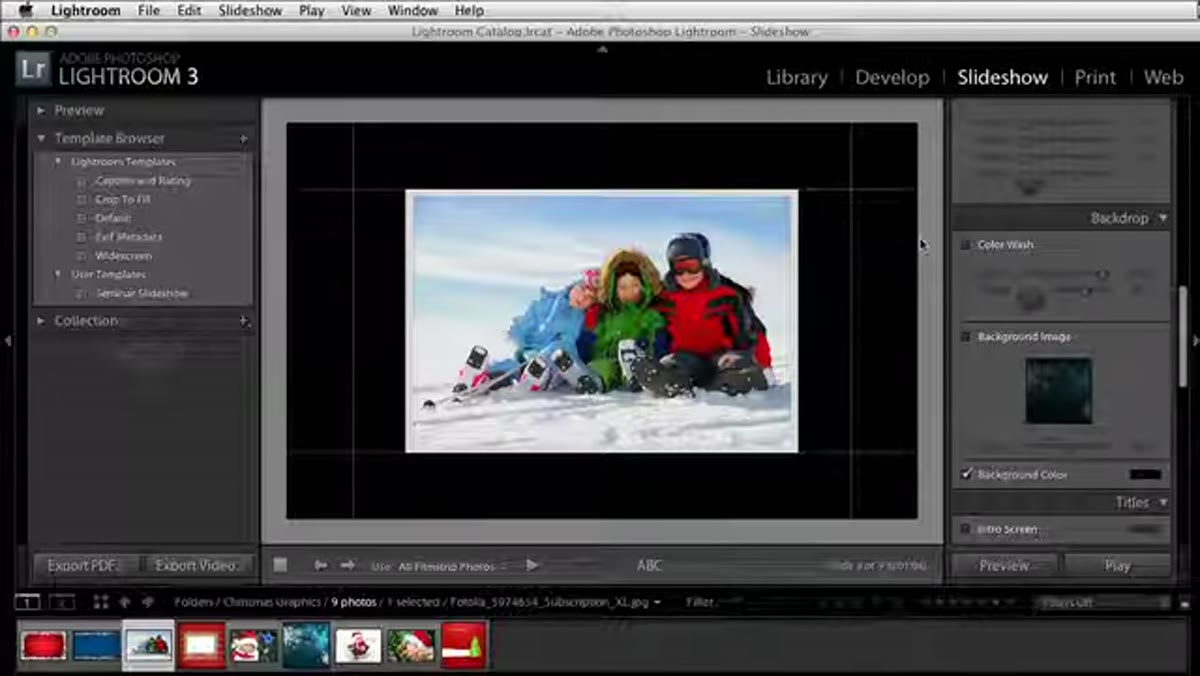
Task: Click the Preview button in right panel
Action: [1004, 565]
